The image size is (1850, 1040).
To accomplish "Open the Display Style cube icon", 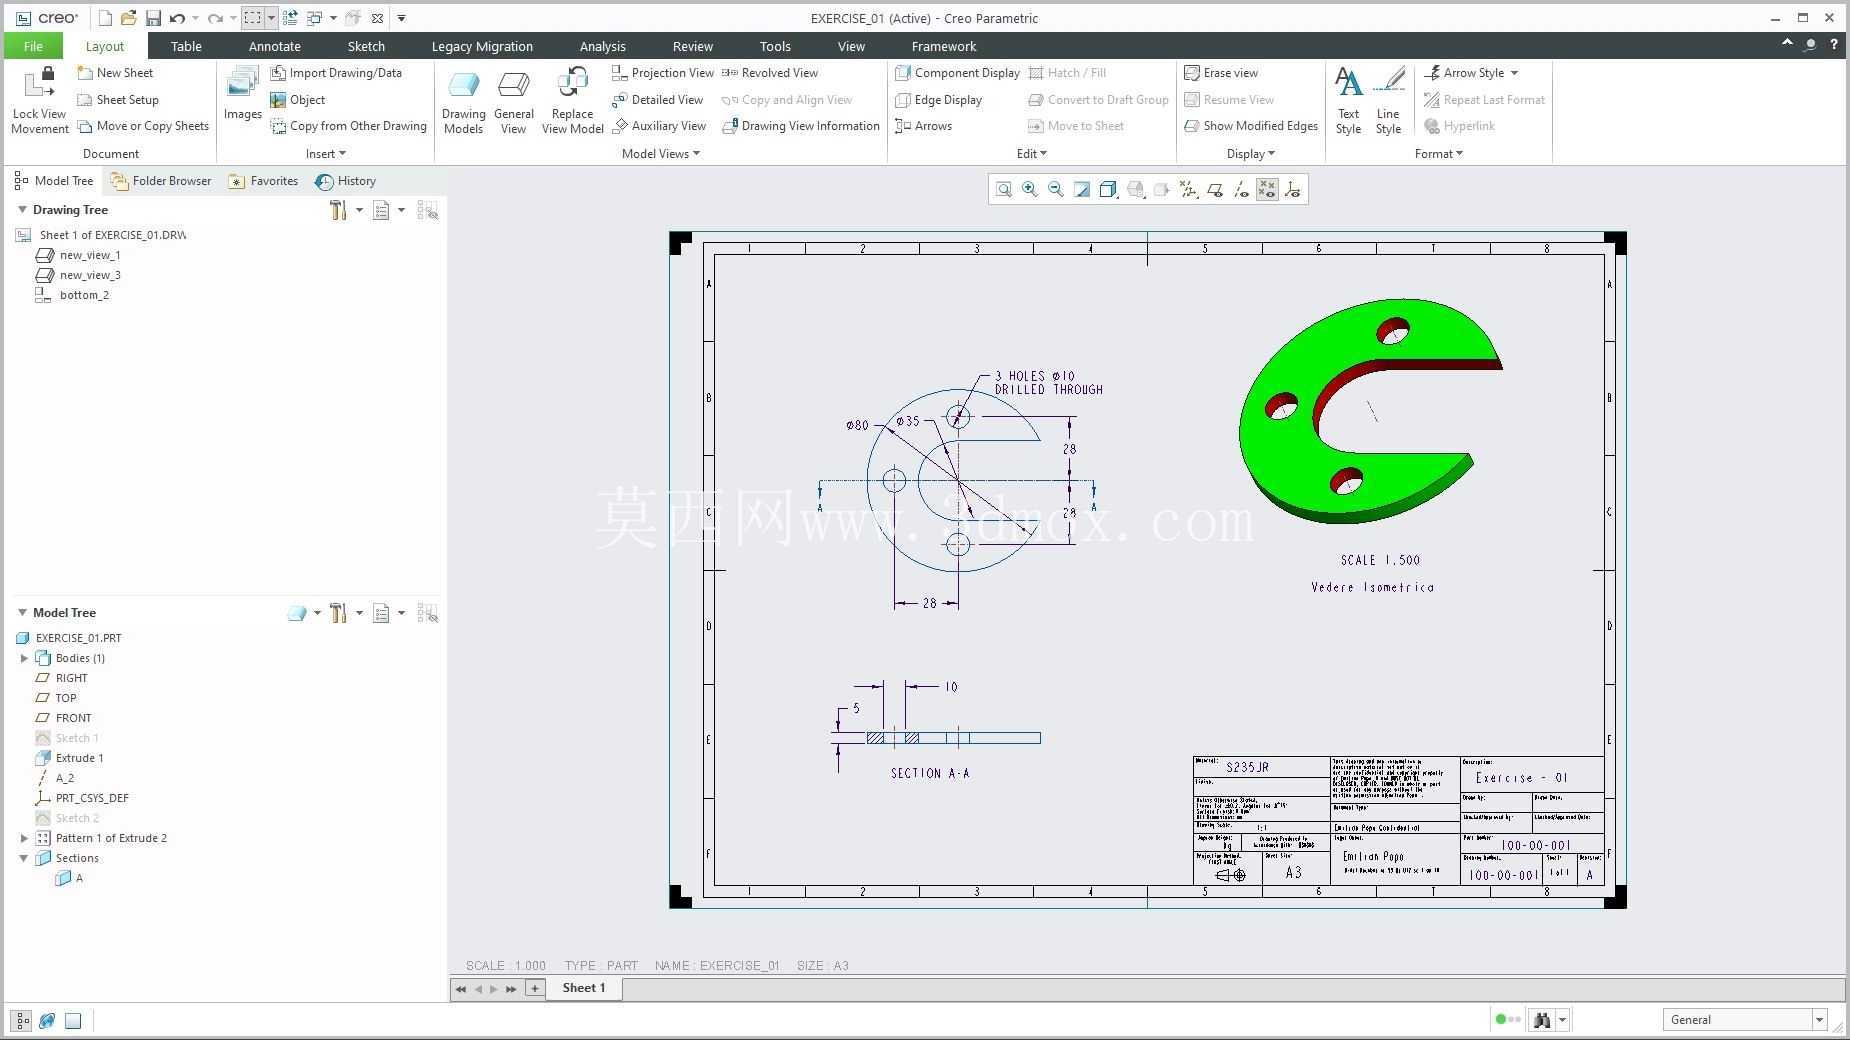I will click(1108, 190).
